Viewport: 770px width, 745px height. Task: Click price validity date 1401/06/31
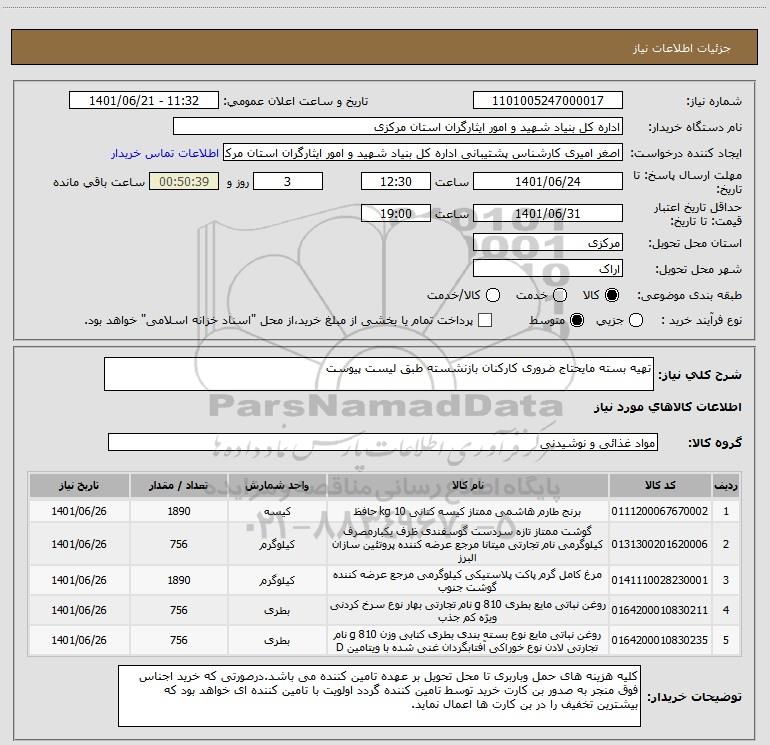pos(548,214)
